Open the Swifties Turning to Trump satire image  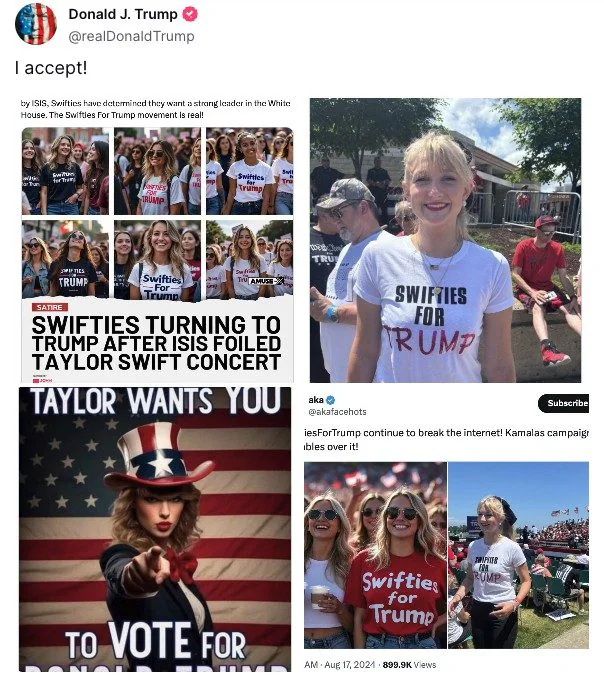[x=157, y=241]
